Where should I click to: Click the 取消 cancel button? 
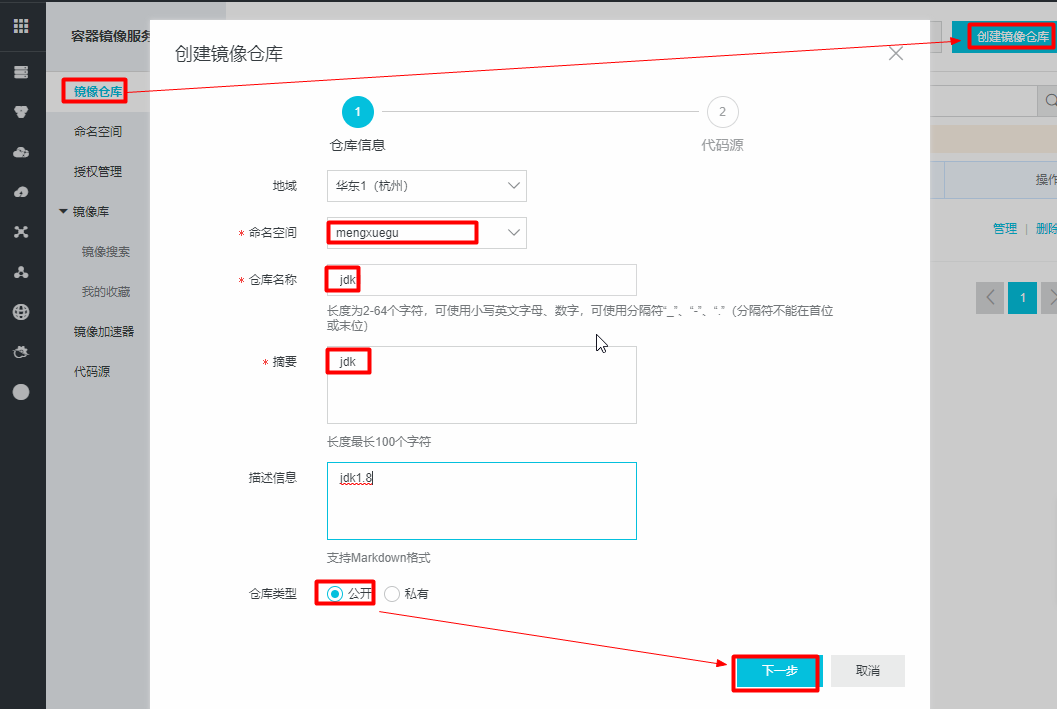[868, 671]
